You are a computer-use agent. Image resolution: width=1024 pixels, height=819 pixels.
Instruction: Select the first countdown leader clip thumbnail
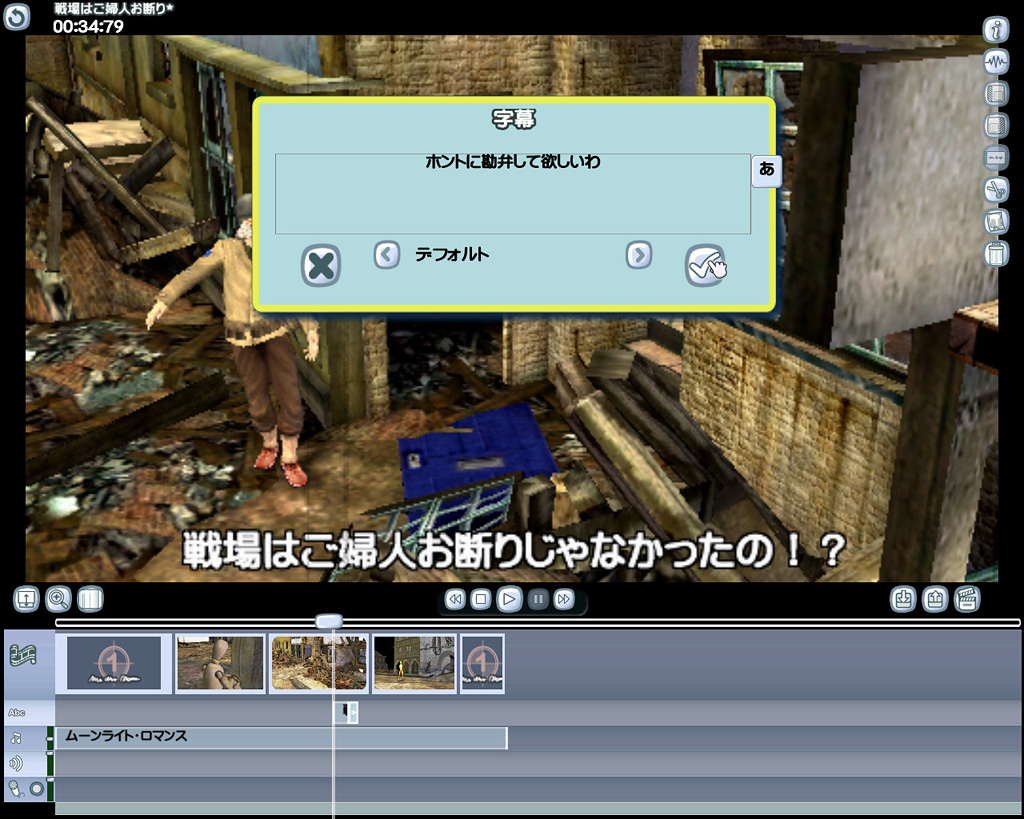click(x=114, y=664)
